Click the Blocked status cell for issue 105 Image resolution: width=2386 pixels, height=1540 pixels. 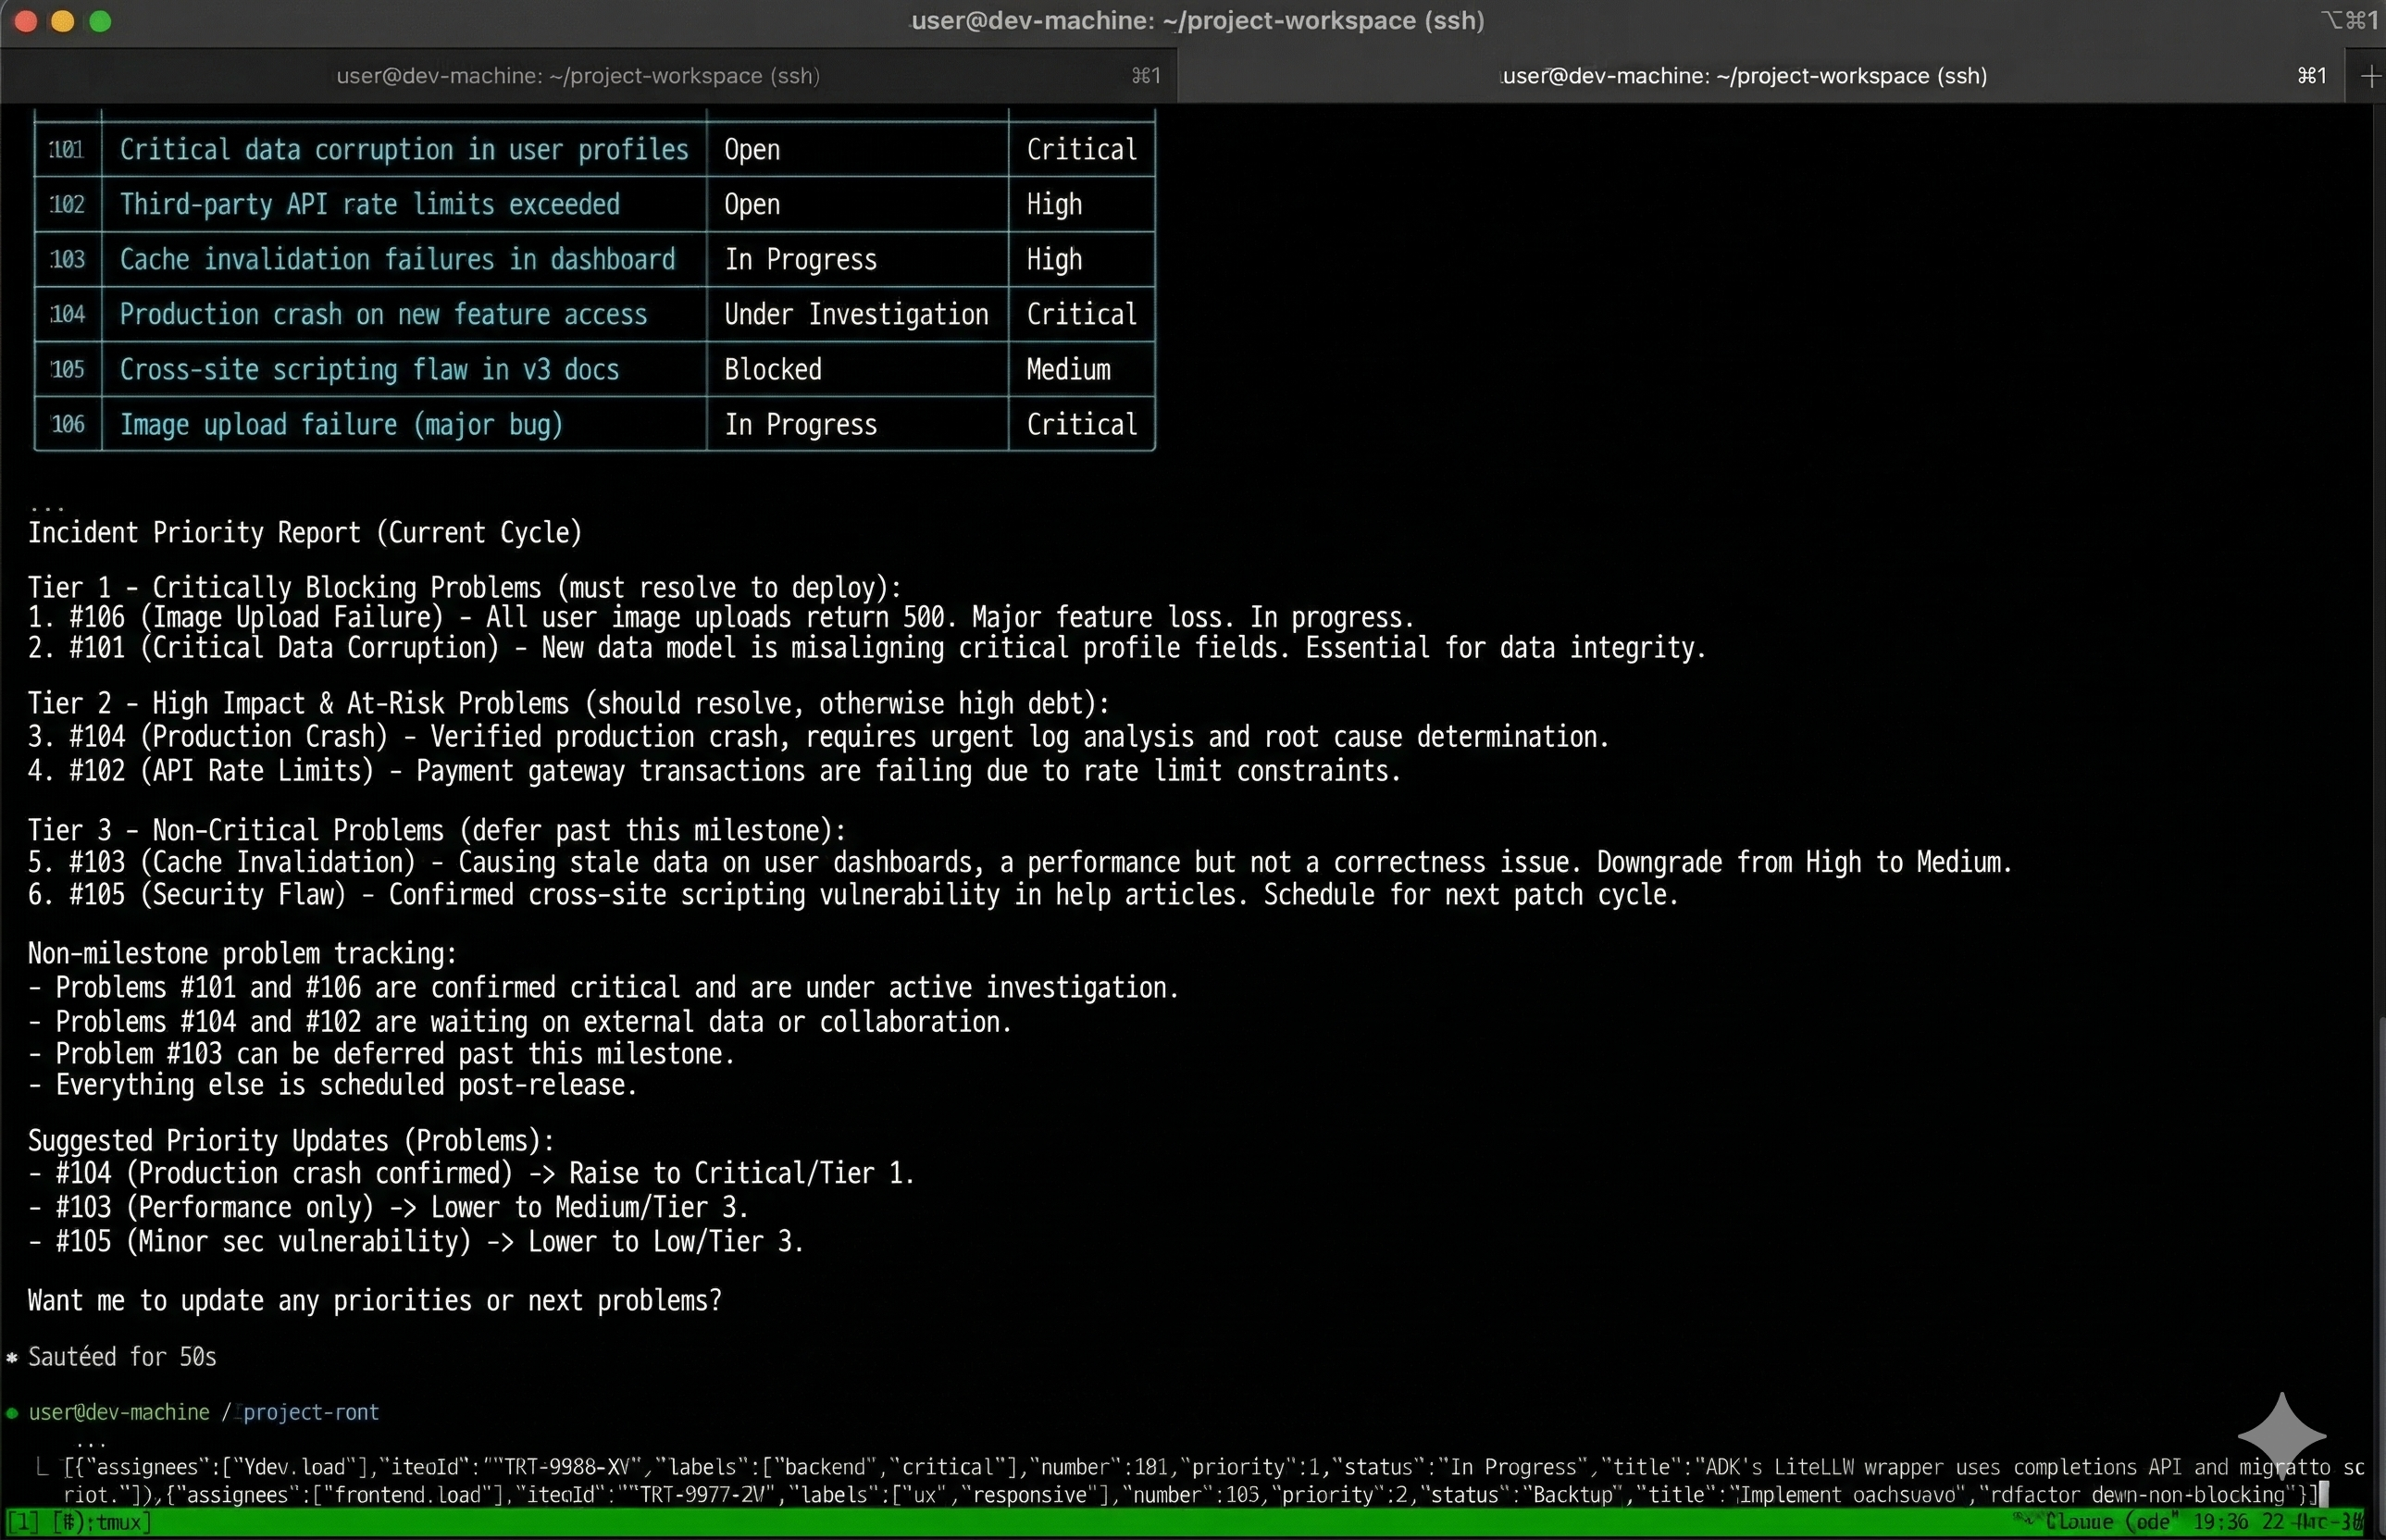[773, 370]
